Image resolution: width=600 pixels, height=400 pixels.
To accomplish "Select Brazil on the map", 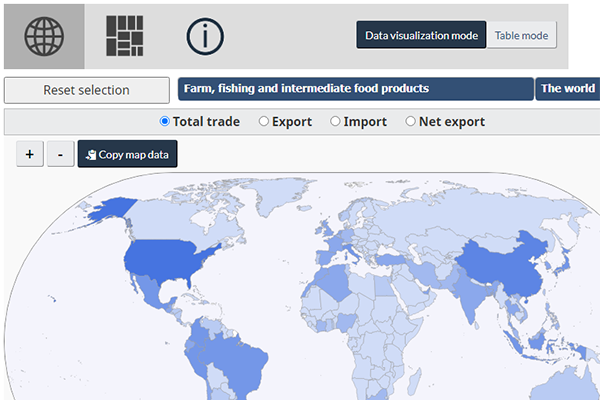I will (x=235, y=360).
